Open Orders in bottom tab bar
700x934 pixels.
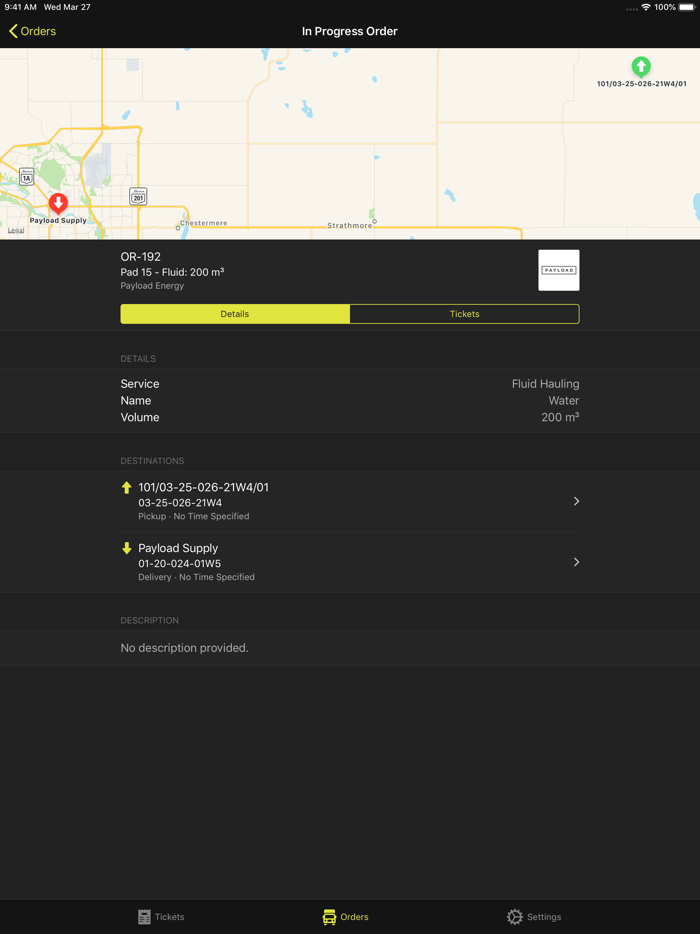click(346, 917)
